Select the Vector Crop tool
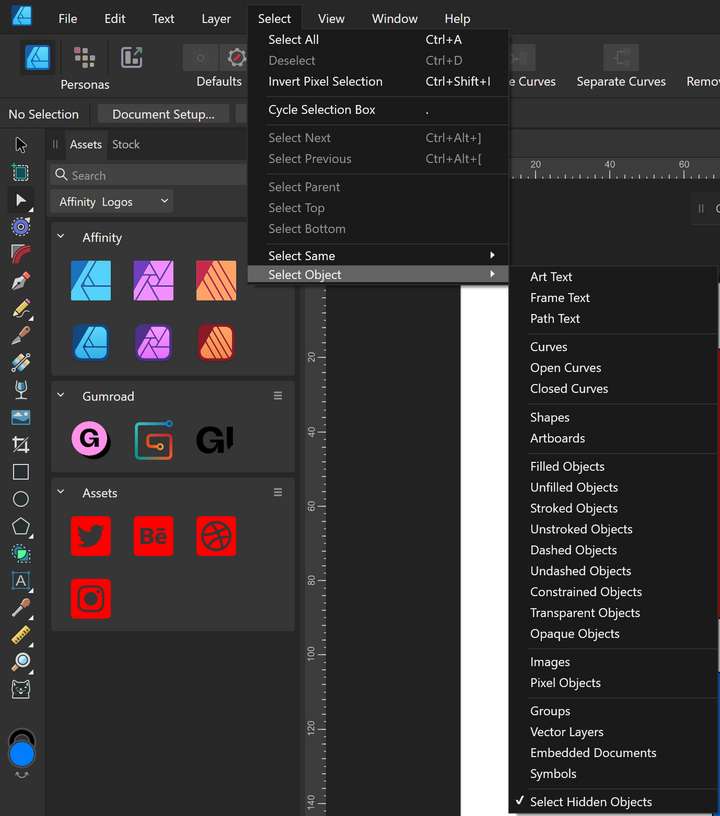The image size is (720, 816). click(21, 444)
